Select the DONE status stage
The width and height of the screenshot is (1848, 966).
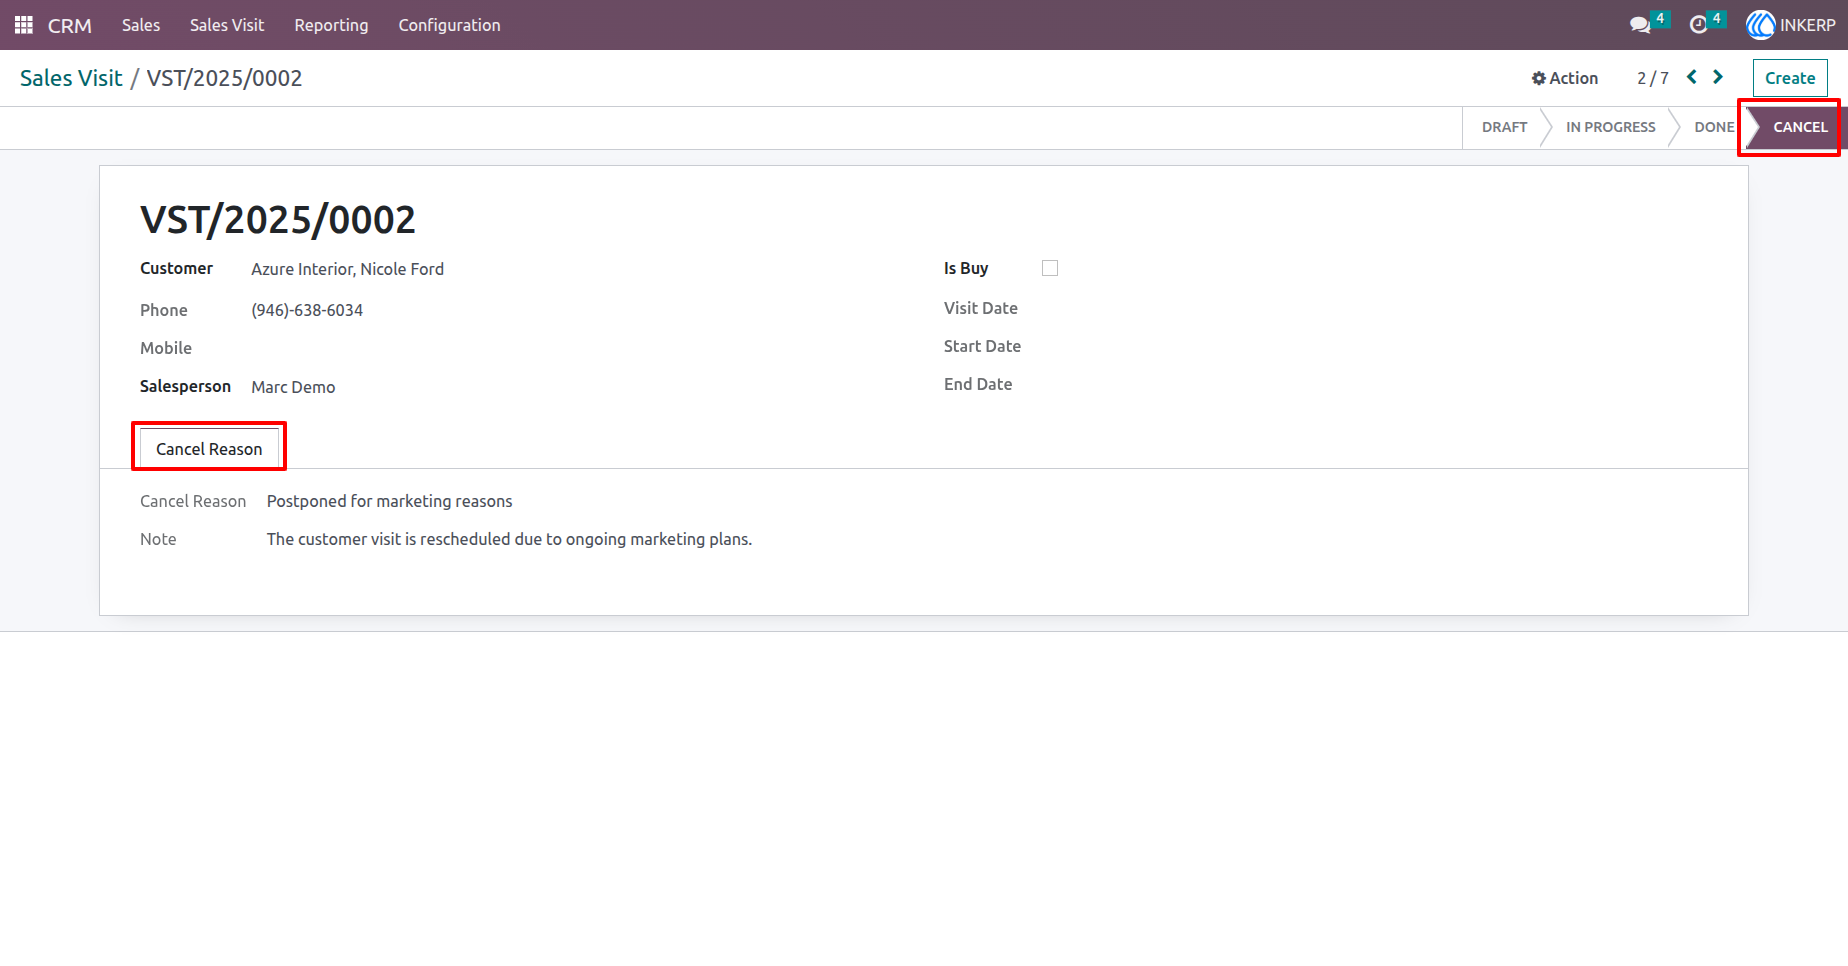click(x=1714, y=127)
